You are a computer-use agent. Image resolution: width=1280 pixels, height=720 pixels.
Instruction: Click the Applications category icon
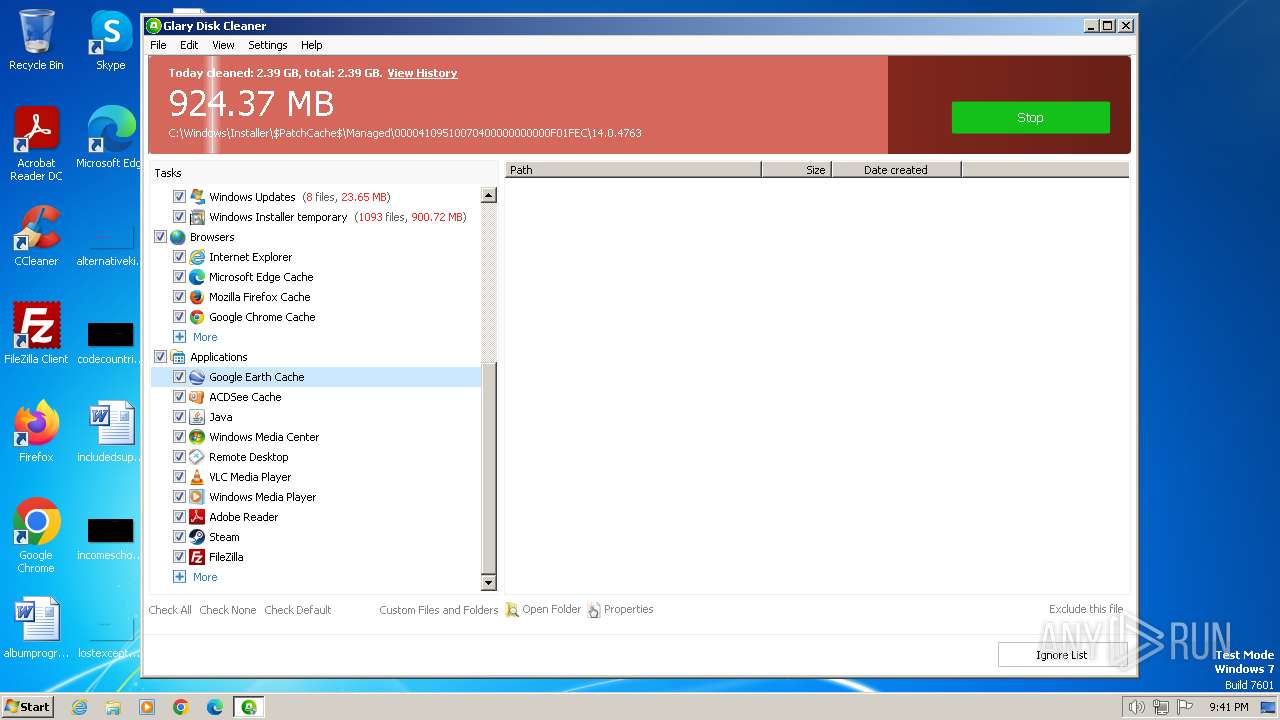pyautogui.click(x=178, y=357)
